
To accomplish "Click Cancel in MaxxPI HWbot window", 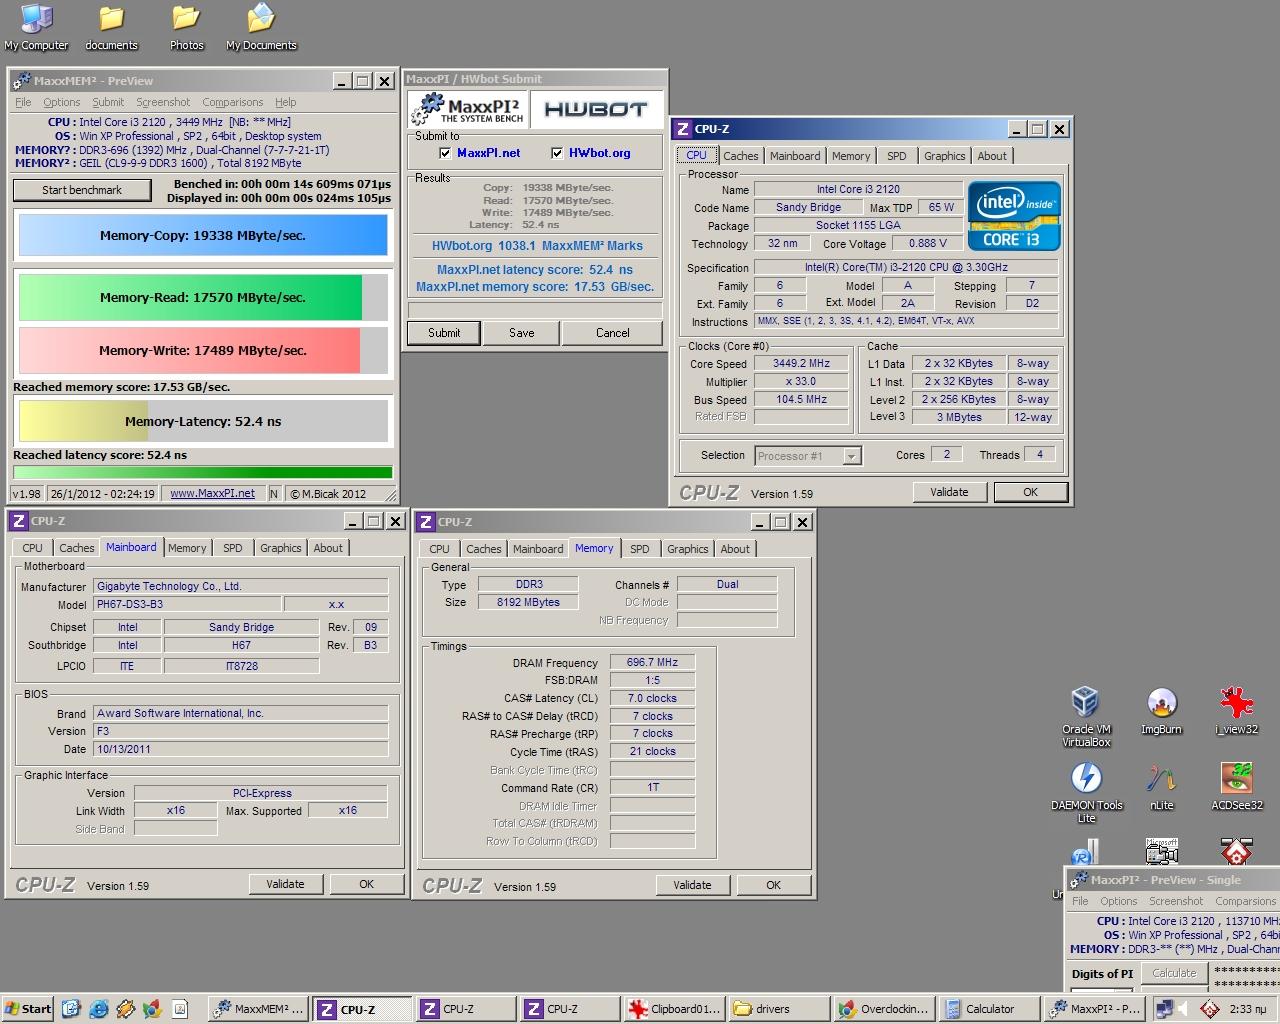I will tap(613, 333).
